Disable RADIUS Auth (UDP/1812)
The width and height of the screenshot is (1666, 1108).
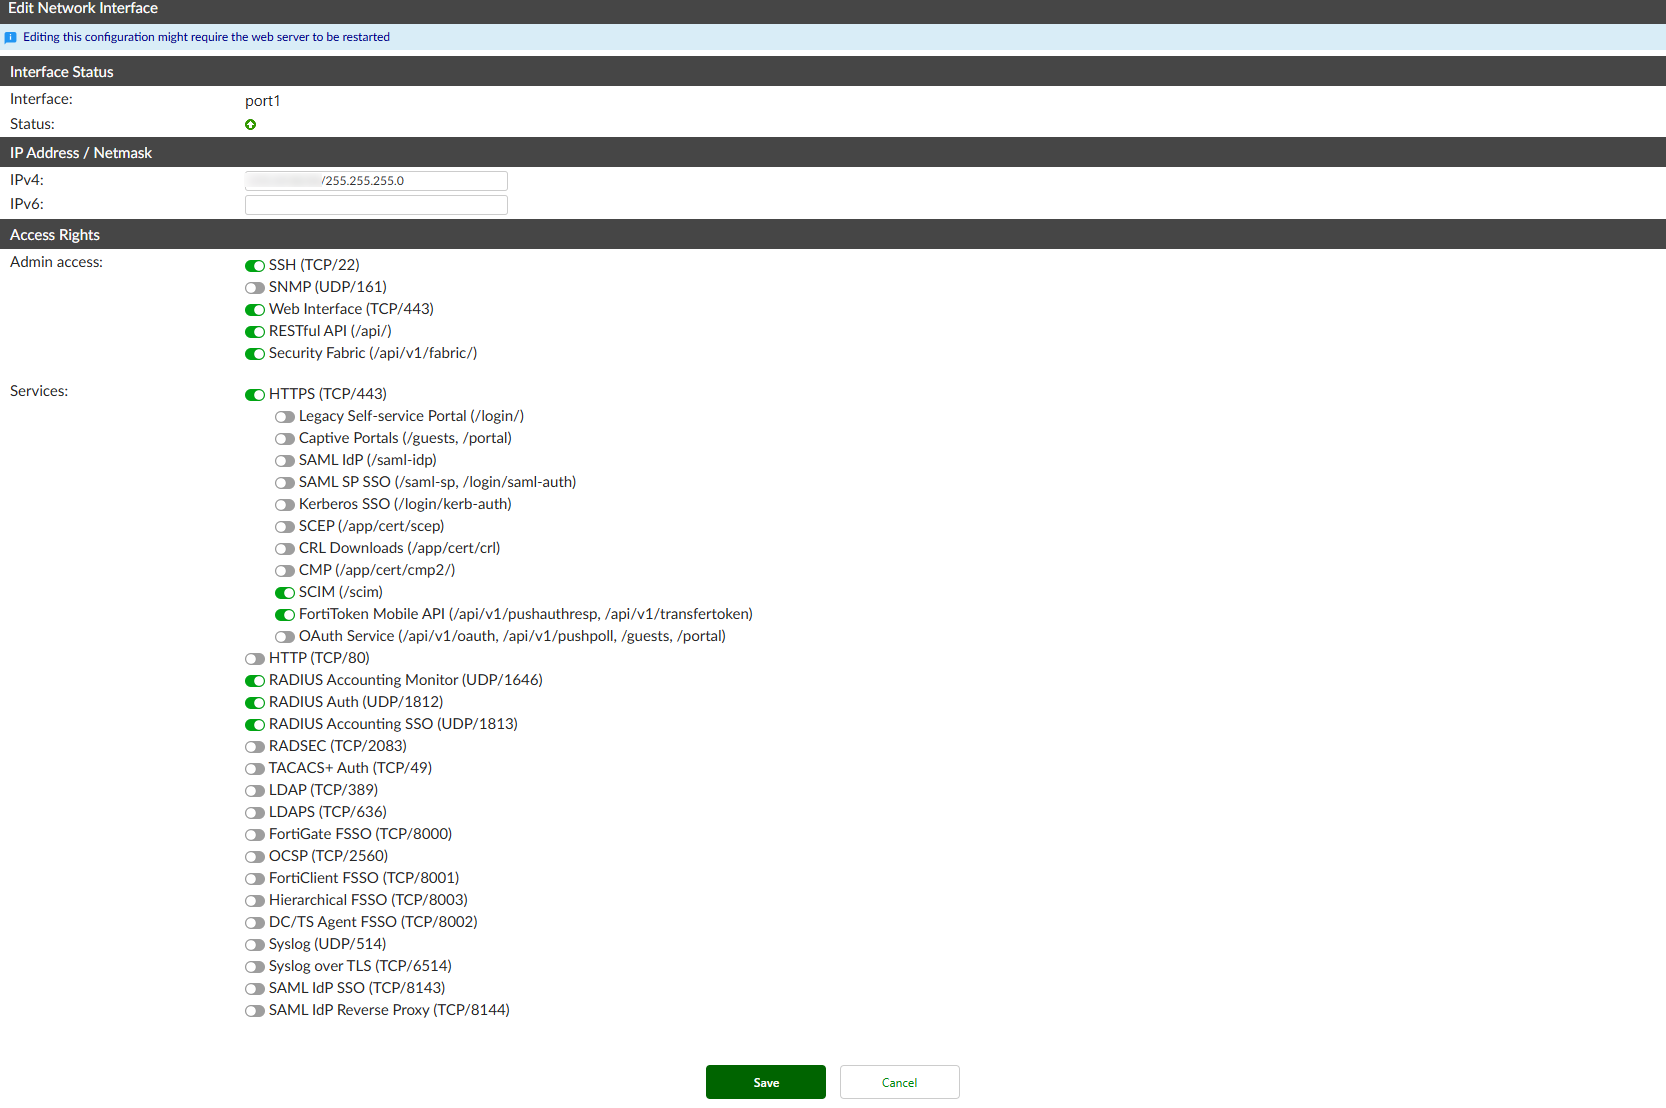[254, 702]
